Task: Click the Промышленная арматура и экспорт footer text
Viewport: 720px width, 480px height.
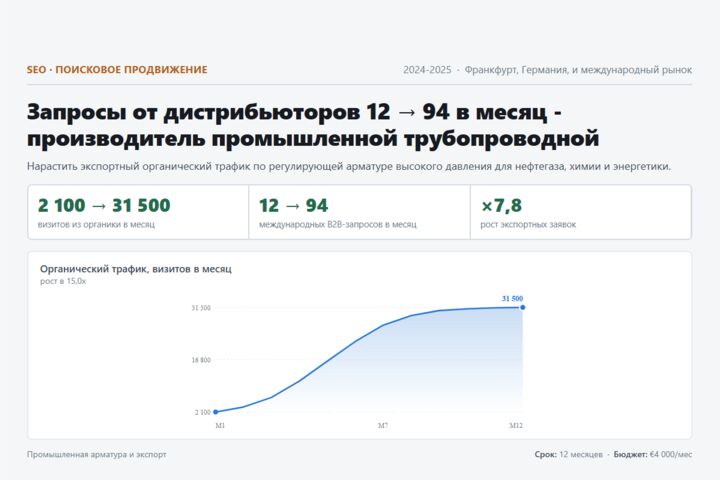Action: [96, 454]
